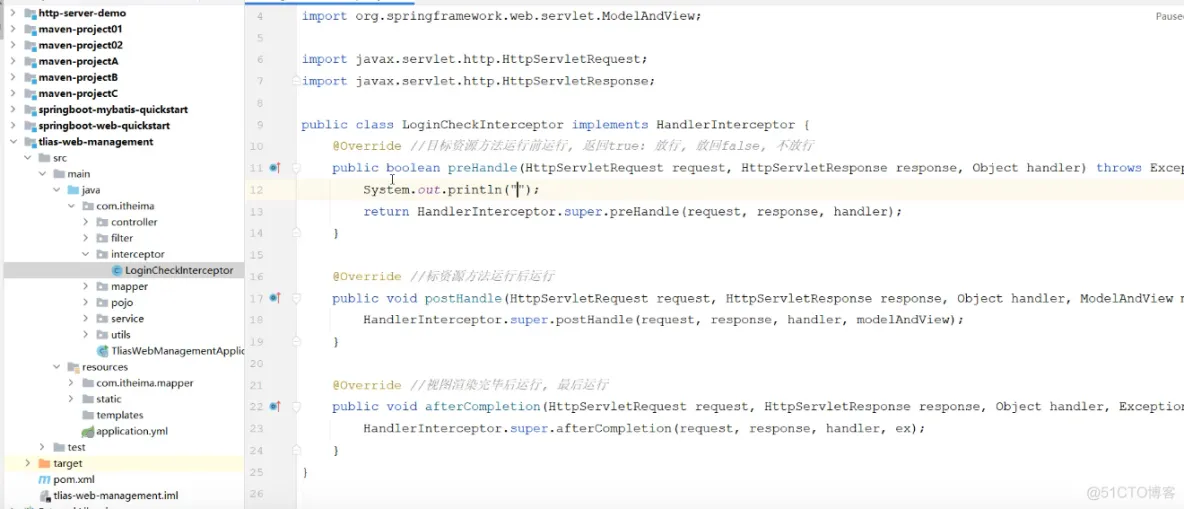Image resolution: width=1184 pixels, height=509 pixels.
Task: Collapse the tlias-web-management module
Action: pos(13,141)
